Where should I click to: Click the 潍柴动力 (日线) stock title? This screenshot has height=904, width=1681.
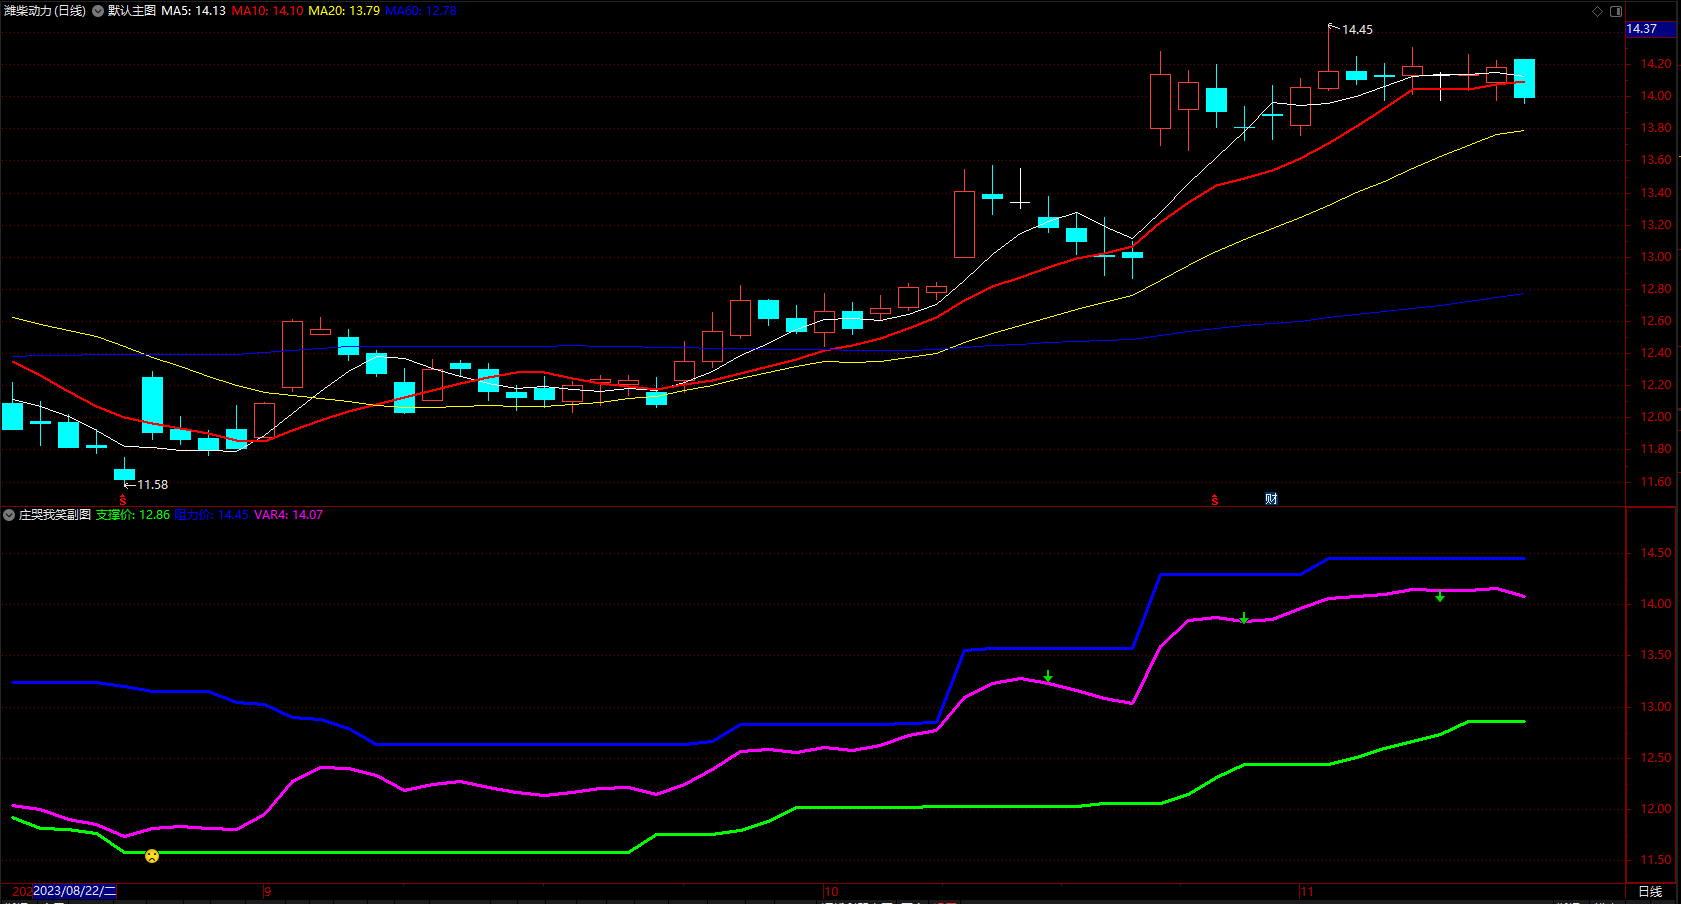45,11
